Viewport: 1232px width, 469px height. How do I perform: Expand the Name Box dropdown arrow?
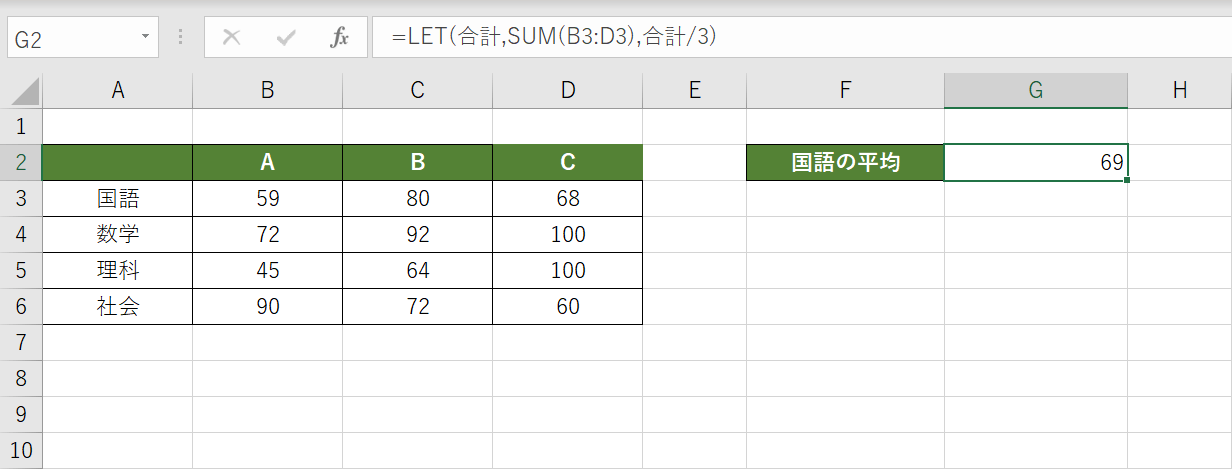[x=146, y=37]
